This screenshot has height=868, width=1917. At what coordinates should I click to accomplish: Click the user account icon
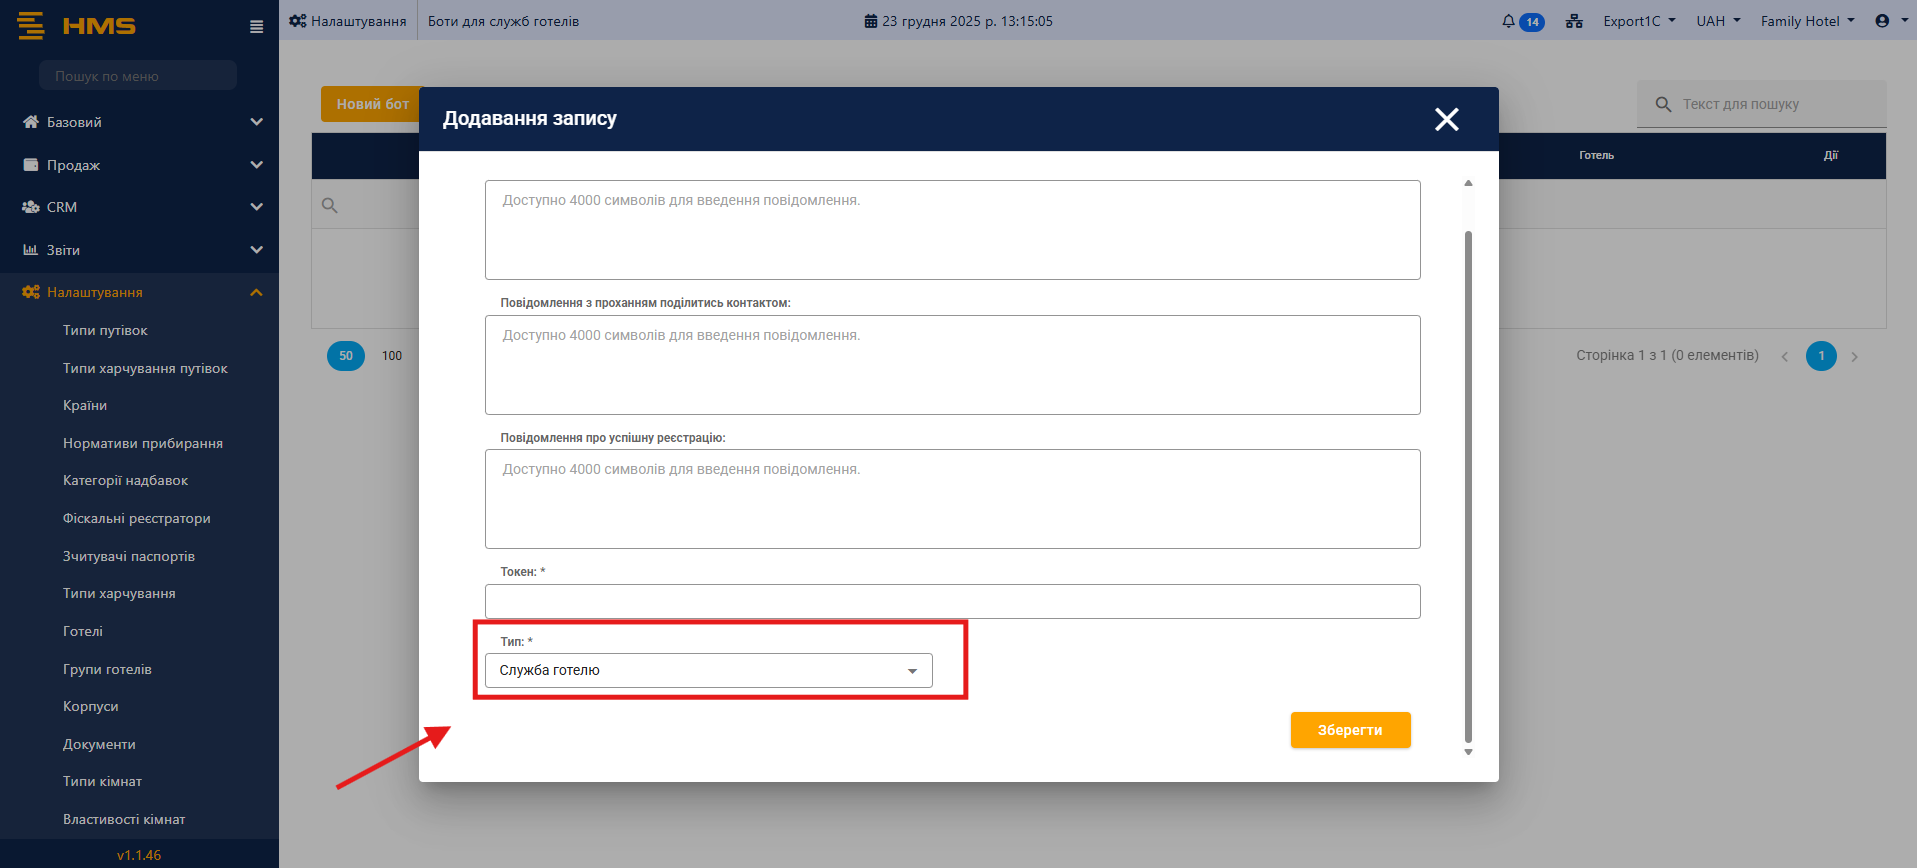(x=1882, y=21)
